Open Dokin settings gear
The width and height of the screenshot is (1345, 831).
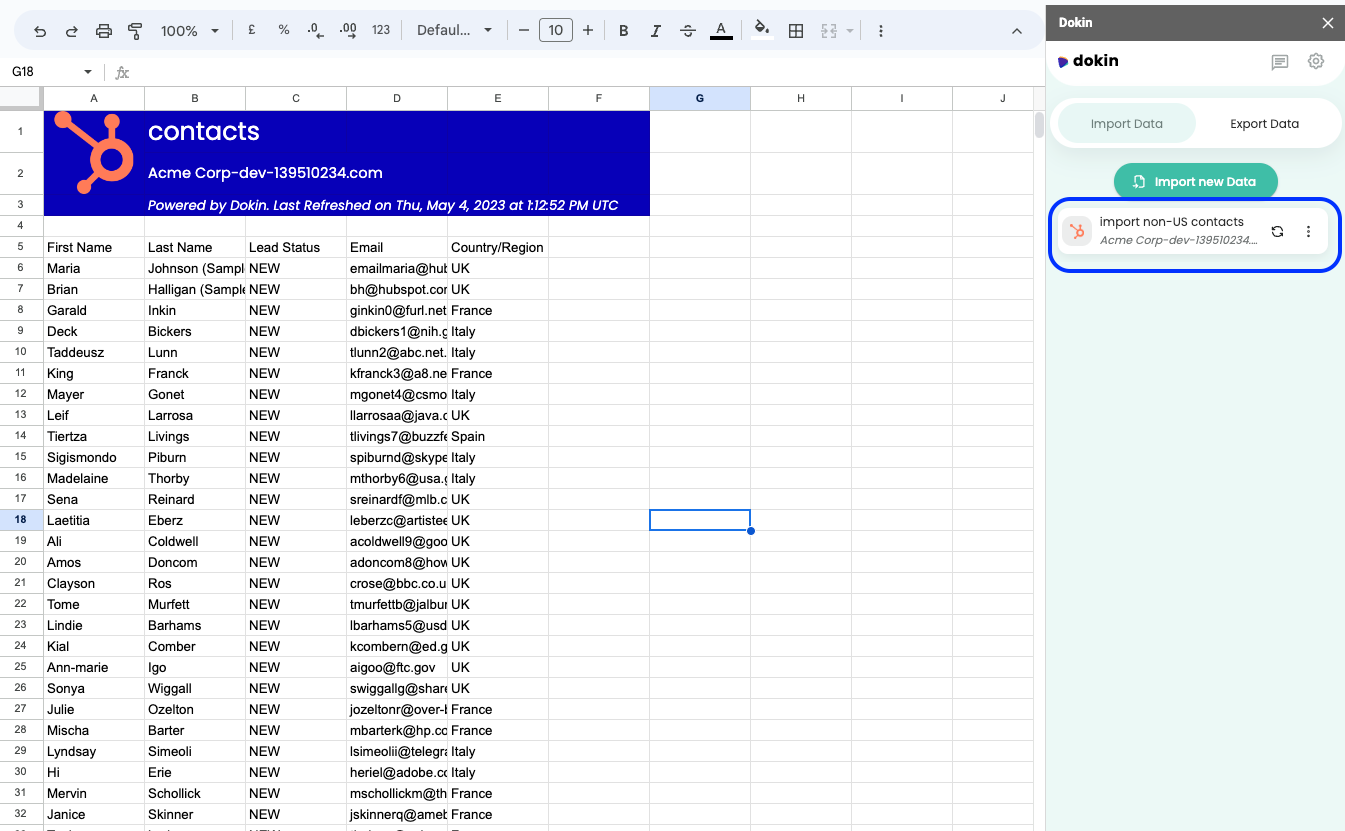pyautogui.click(x=1316, y=61)
